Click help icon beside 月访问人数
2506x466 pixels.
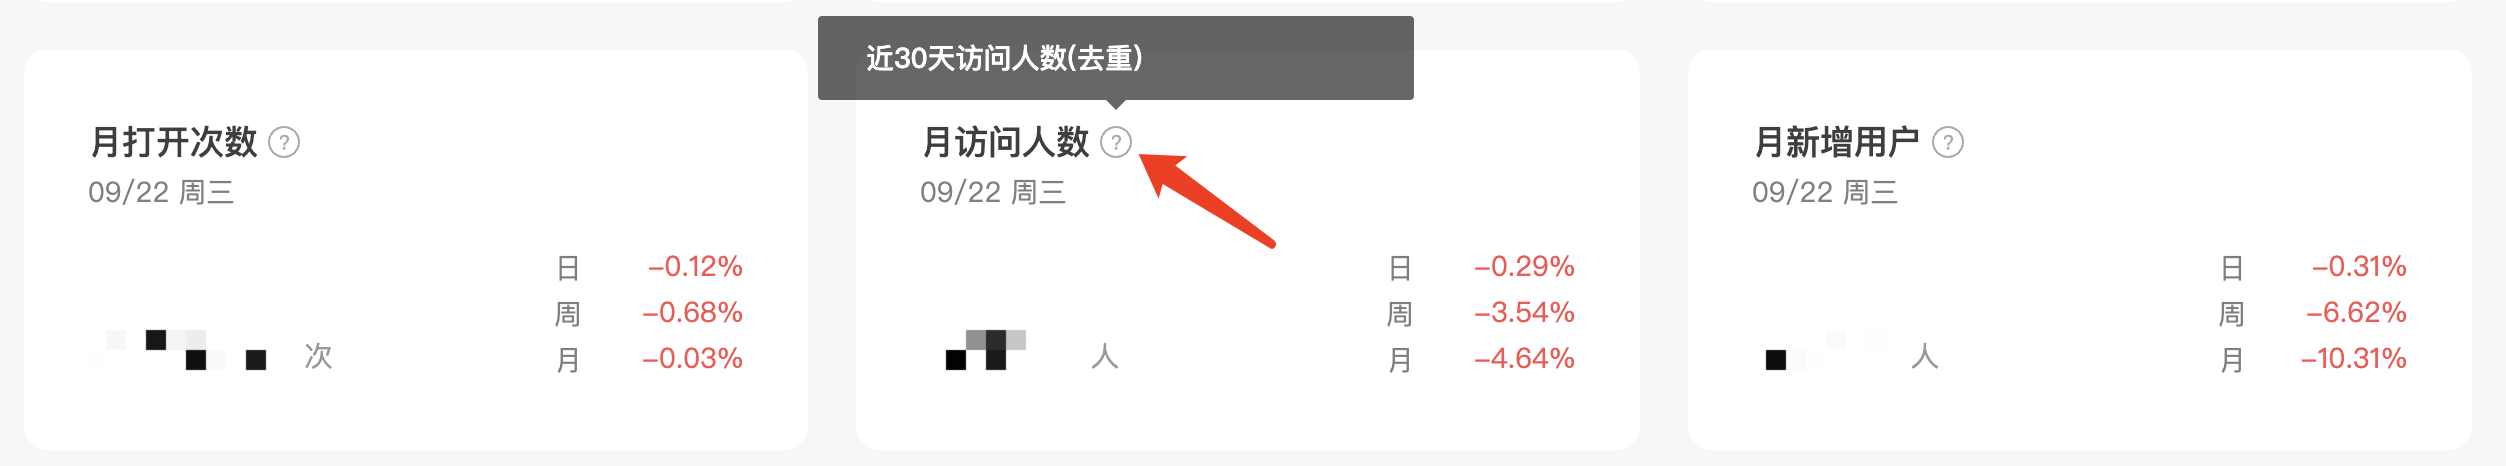[x=1116, y=142]
